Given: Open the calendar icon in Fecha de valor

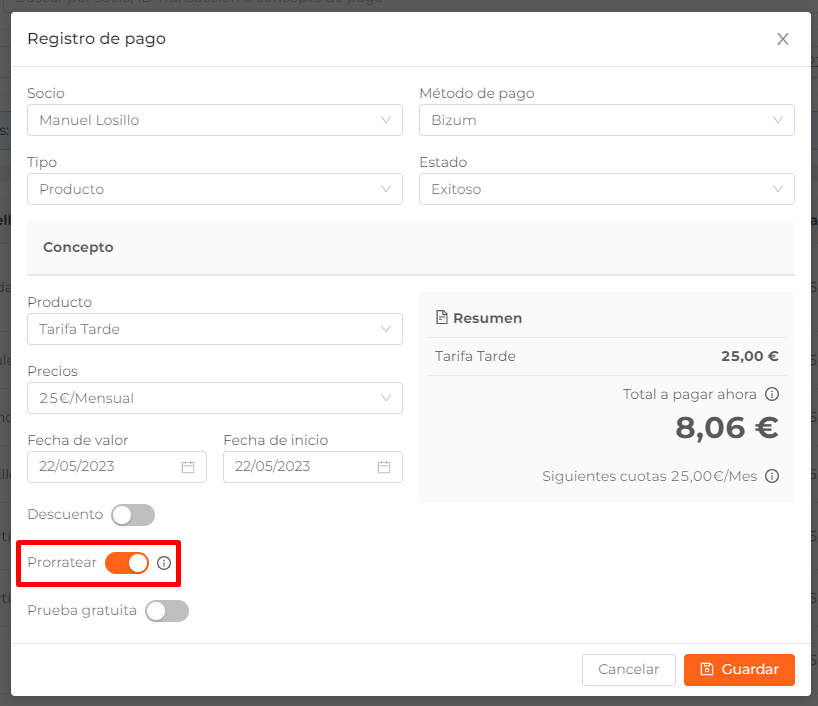Looking at the screenshot, I should [188, 467].
